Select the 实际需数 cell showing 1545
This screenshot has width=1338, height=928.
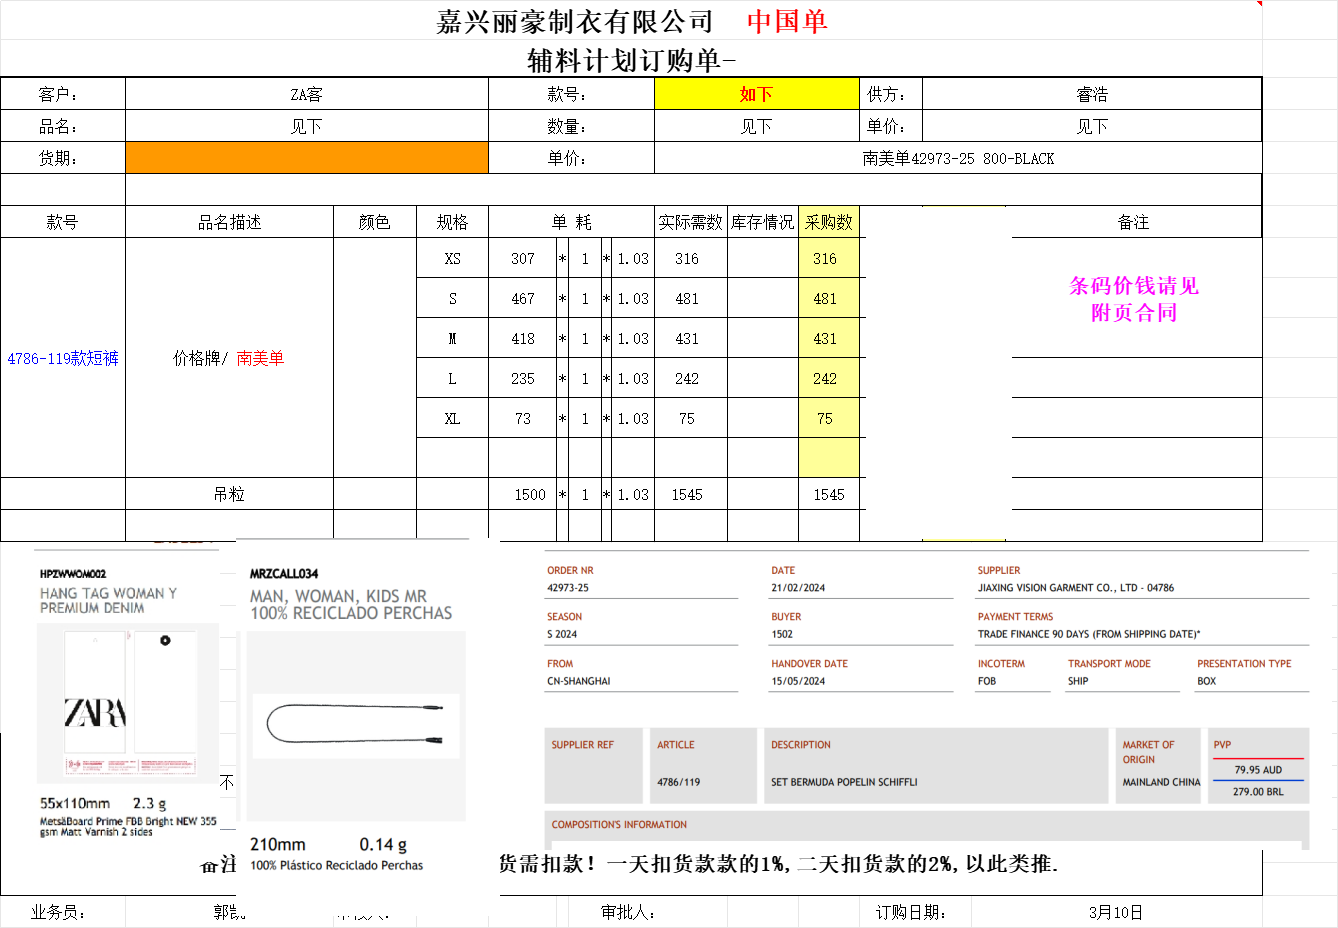pyautogui.click(x=687, y=494)
